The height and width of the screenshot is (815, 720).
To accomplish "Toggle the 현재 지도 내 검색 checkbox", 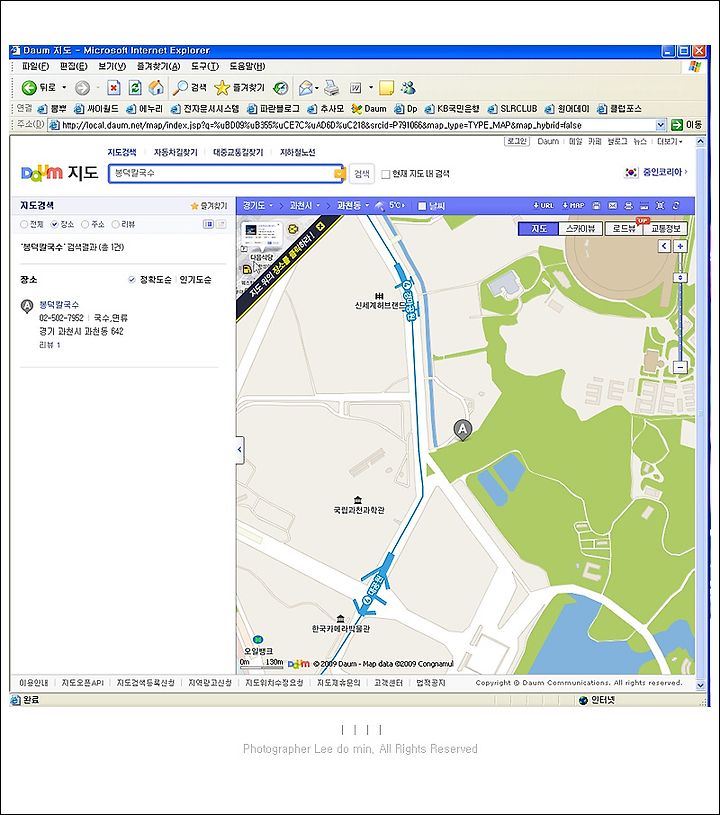I will [385, 174].
